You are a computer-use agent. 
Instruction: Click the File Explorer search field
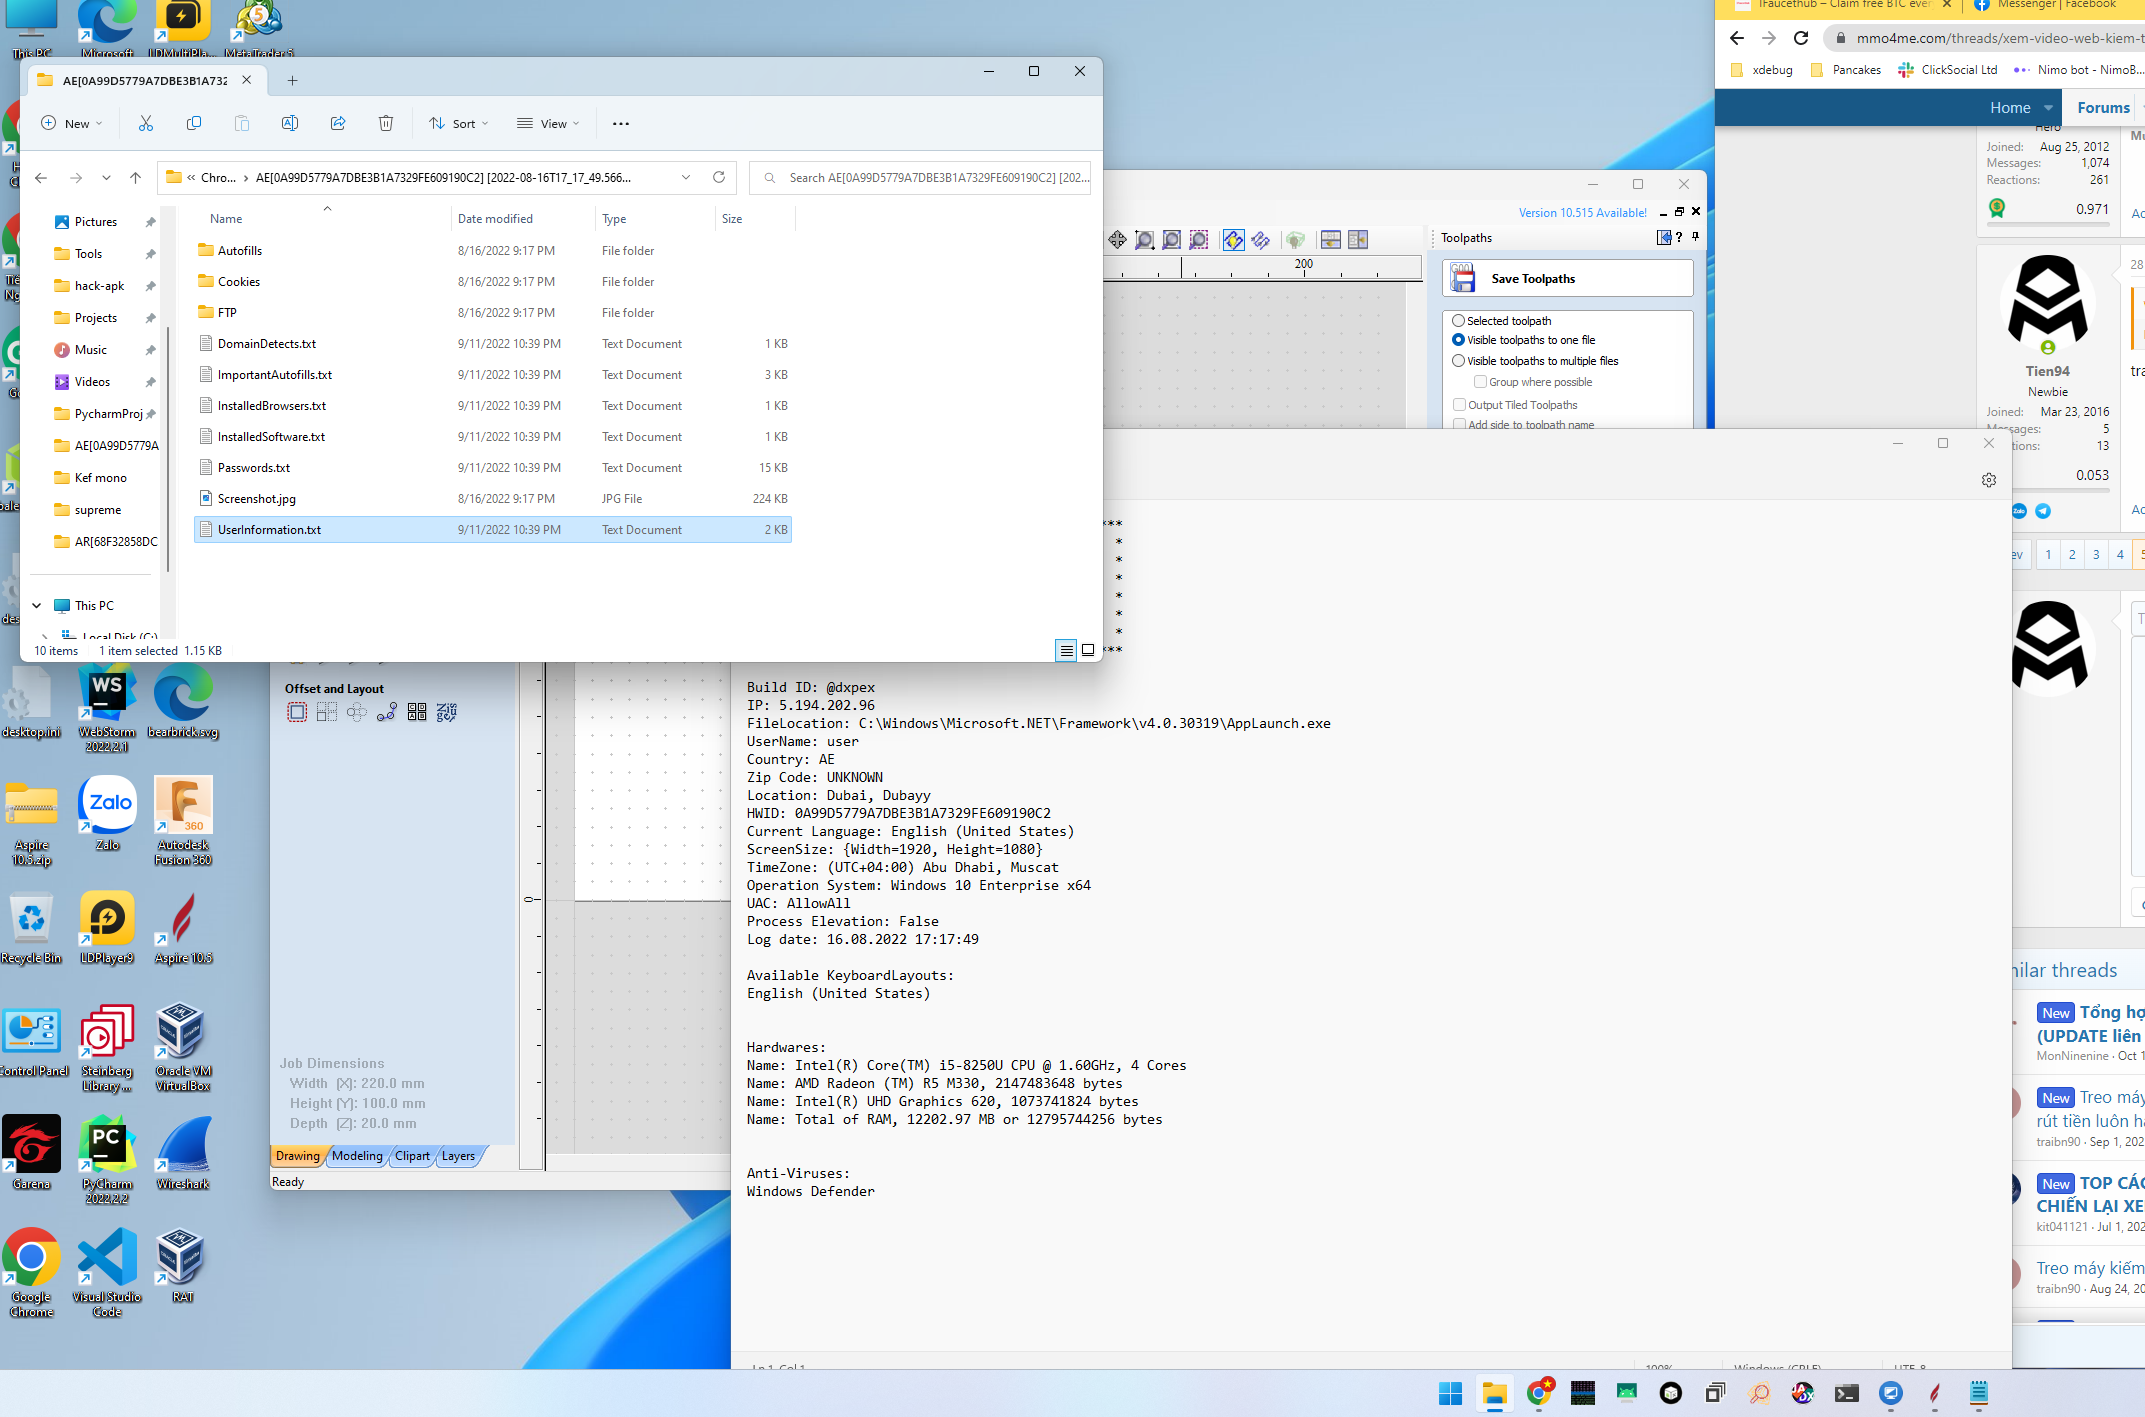pyautogui.click(x=920, y=177)
